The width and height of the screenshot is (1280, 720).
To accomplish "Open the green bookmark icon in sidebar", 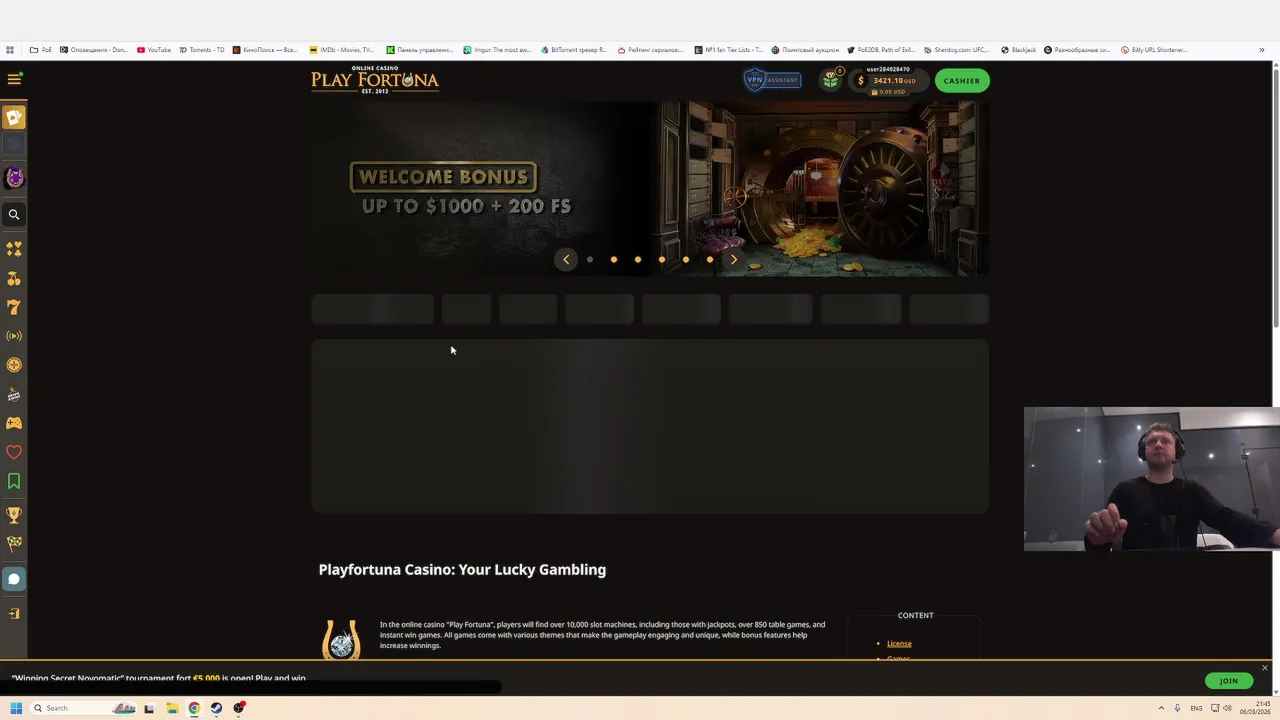I will point(14,482).
